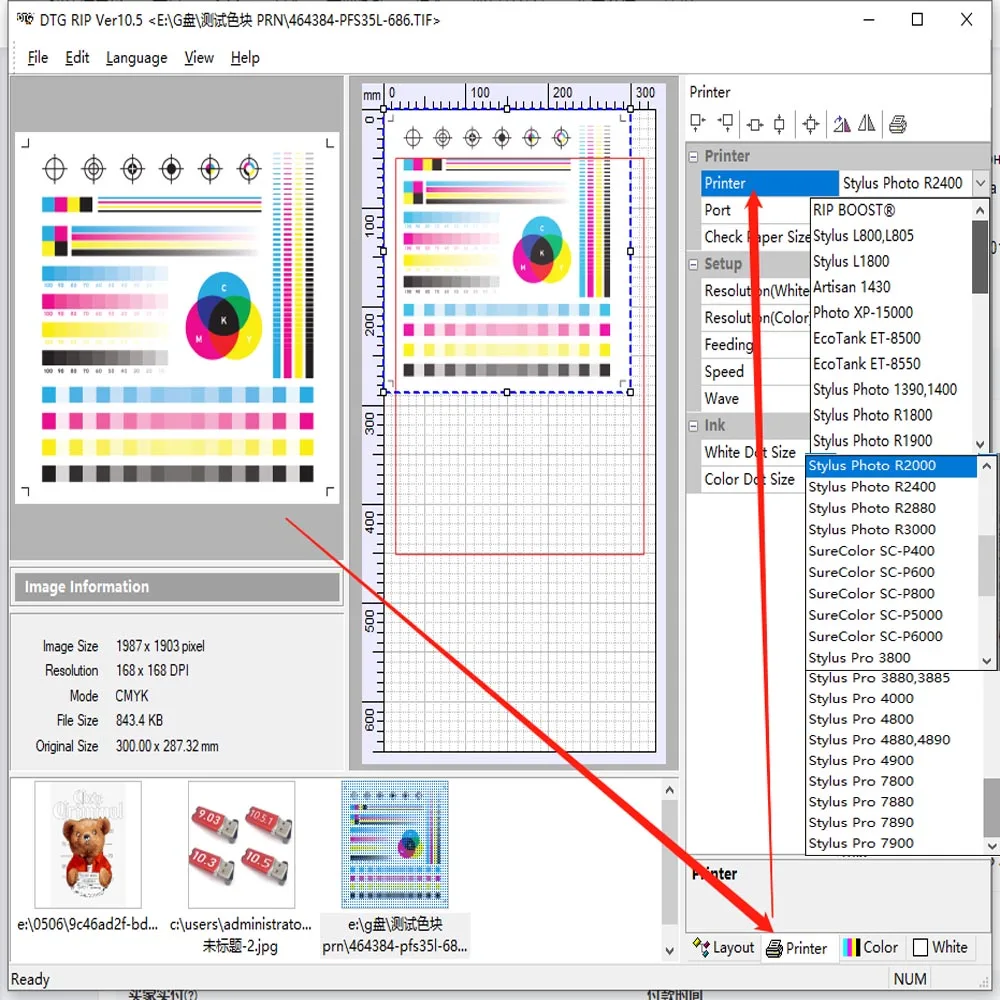Image resolution: width=1000 pixels, height=1000 pixels.
Task: Select SureColor SC-P800 from the list
Action: (892, 594)
